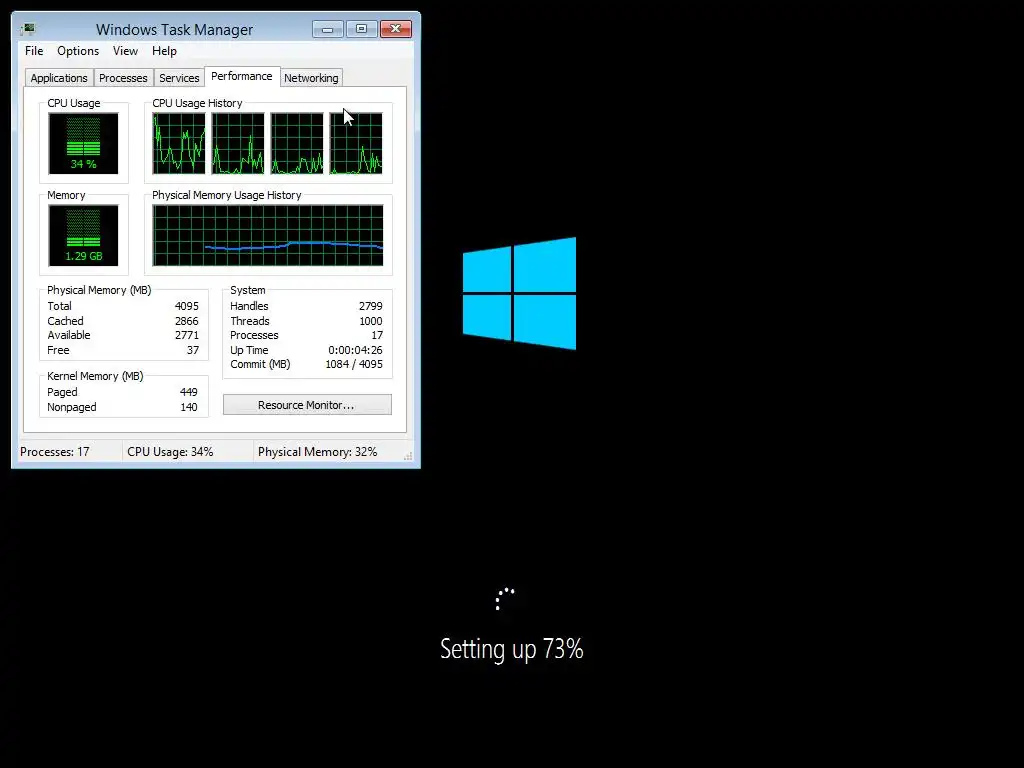Switch to the Services tab
The height and width of the screenshot is (768, 1024).
click(179, 78)
